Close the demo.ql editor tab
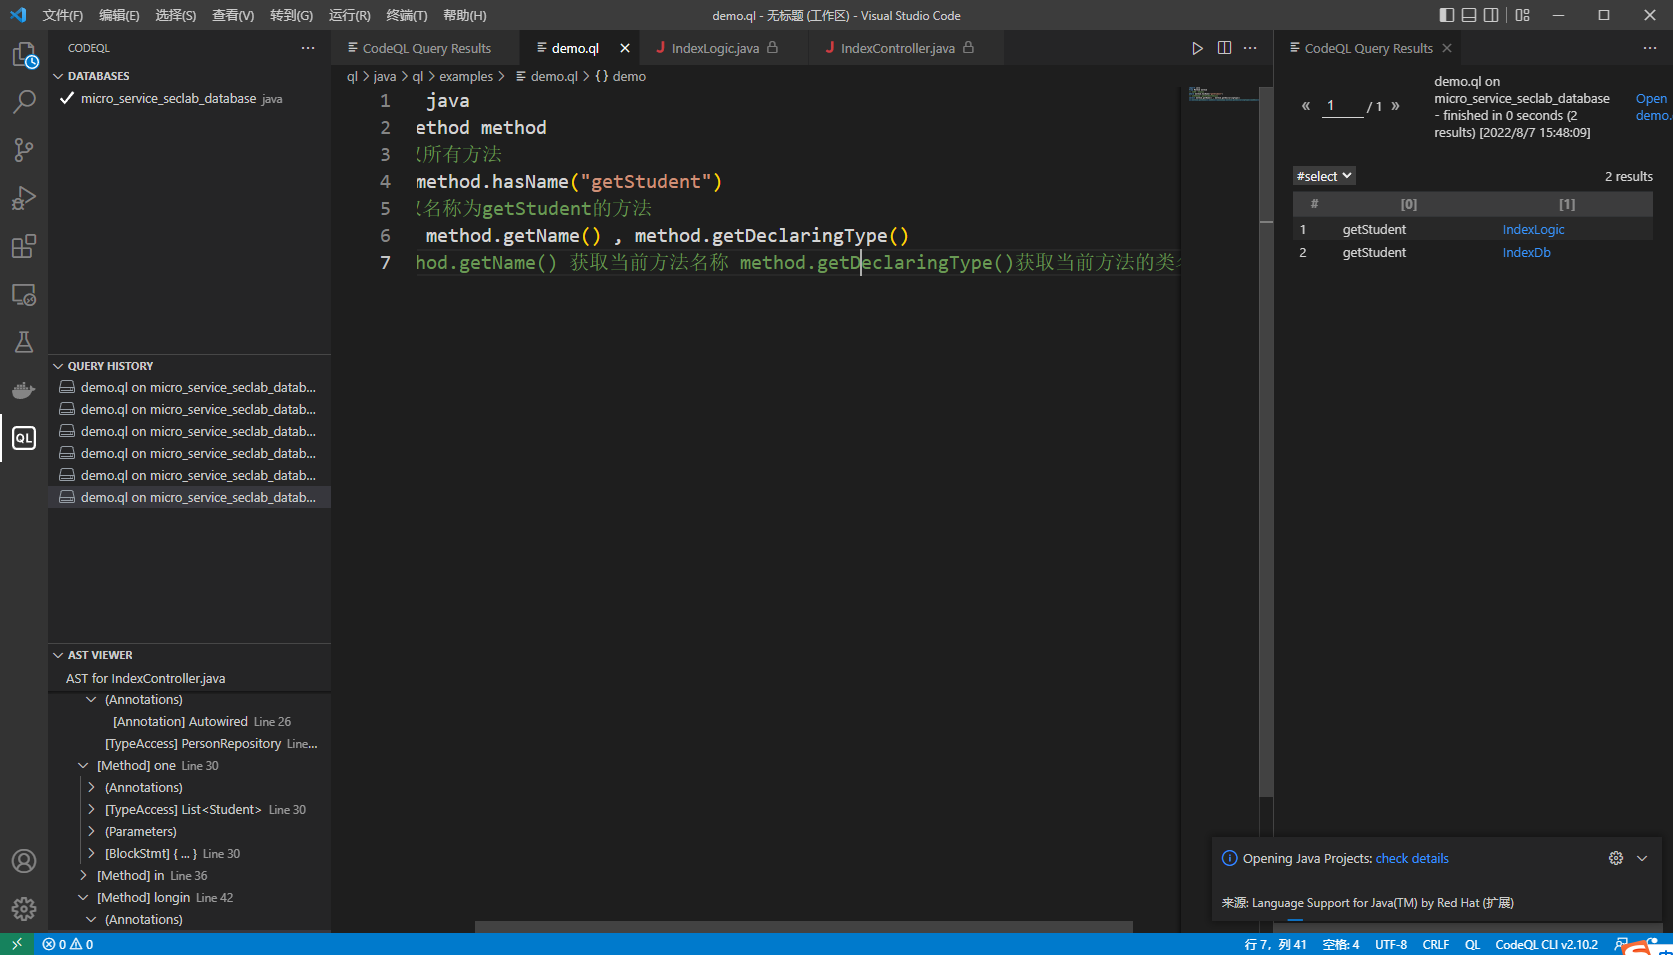1673x955 pixels. [x=625, y=48]
